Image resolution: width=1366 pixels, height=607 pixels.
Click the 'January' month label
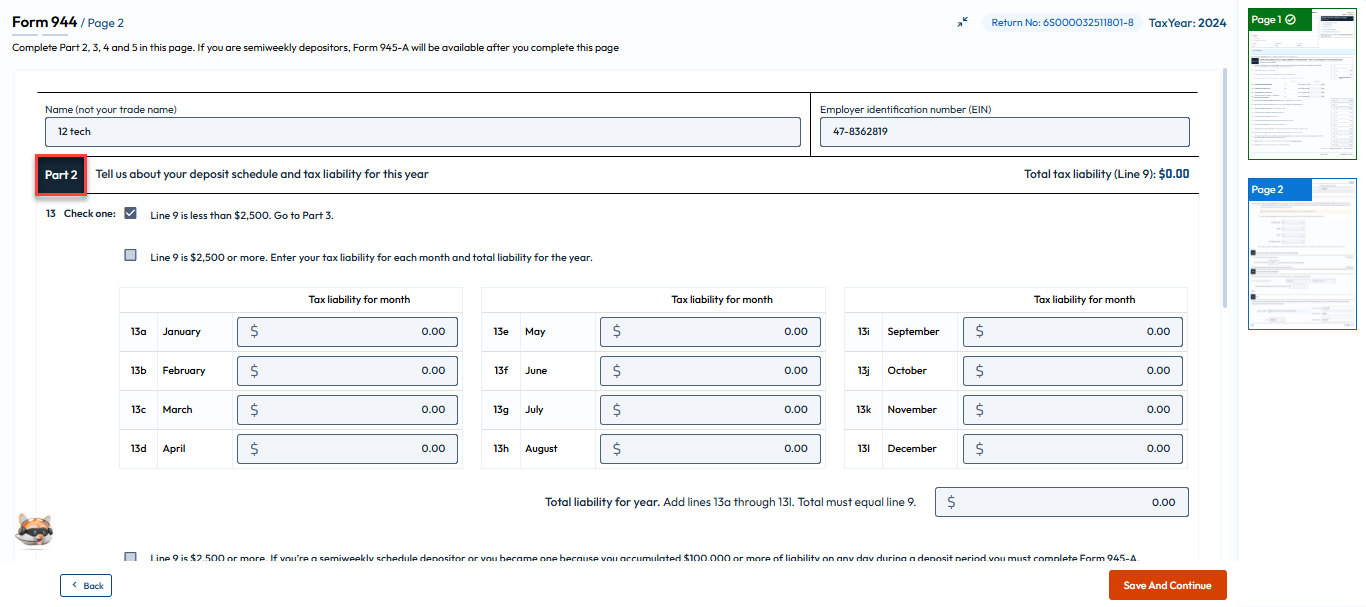point(182,332)
